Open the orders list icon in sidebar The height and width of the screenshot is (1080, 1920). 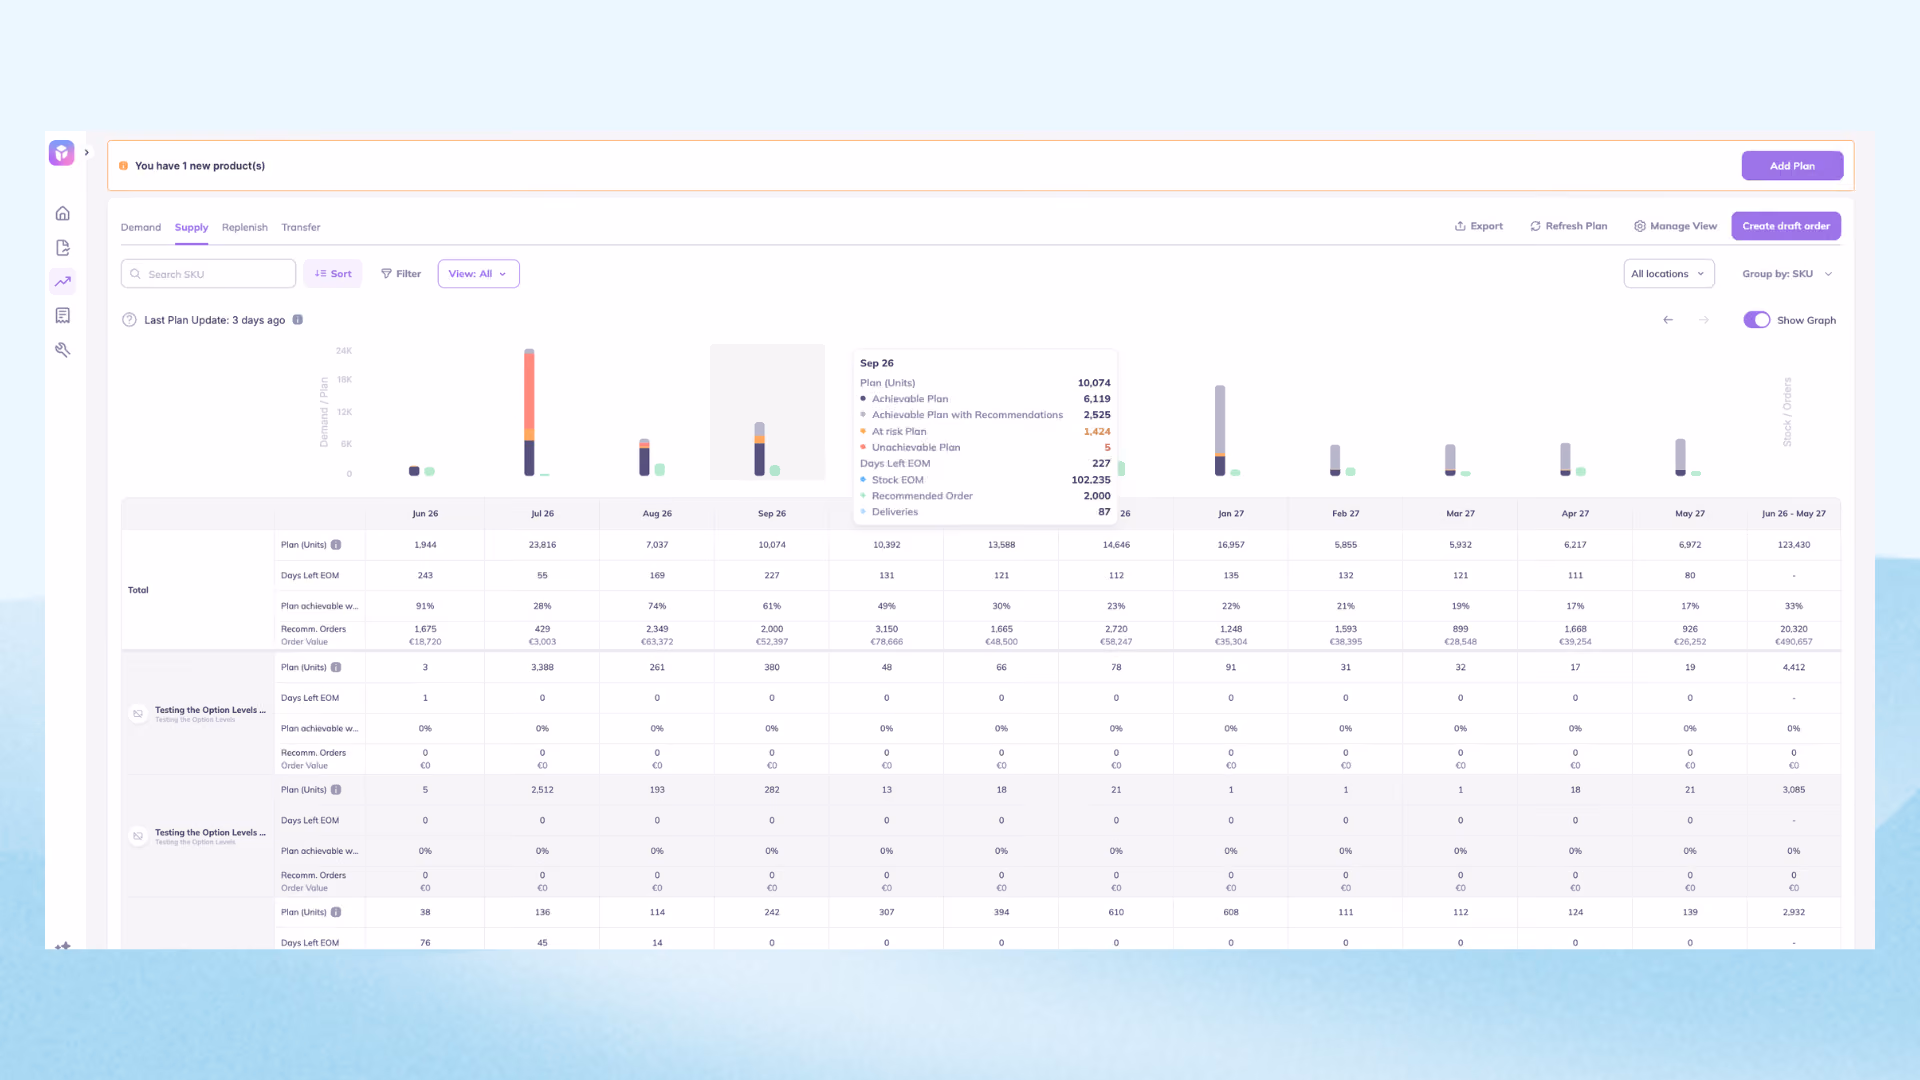click(63, 315)
